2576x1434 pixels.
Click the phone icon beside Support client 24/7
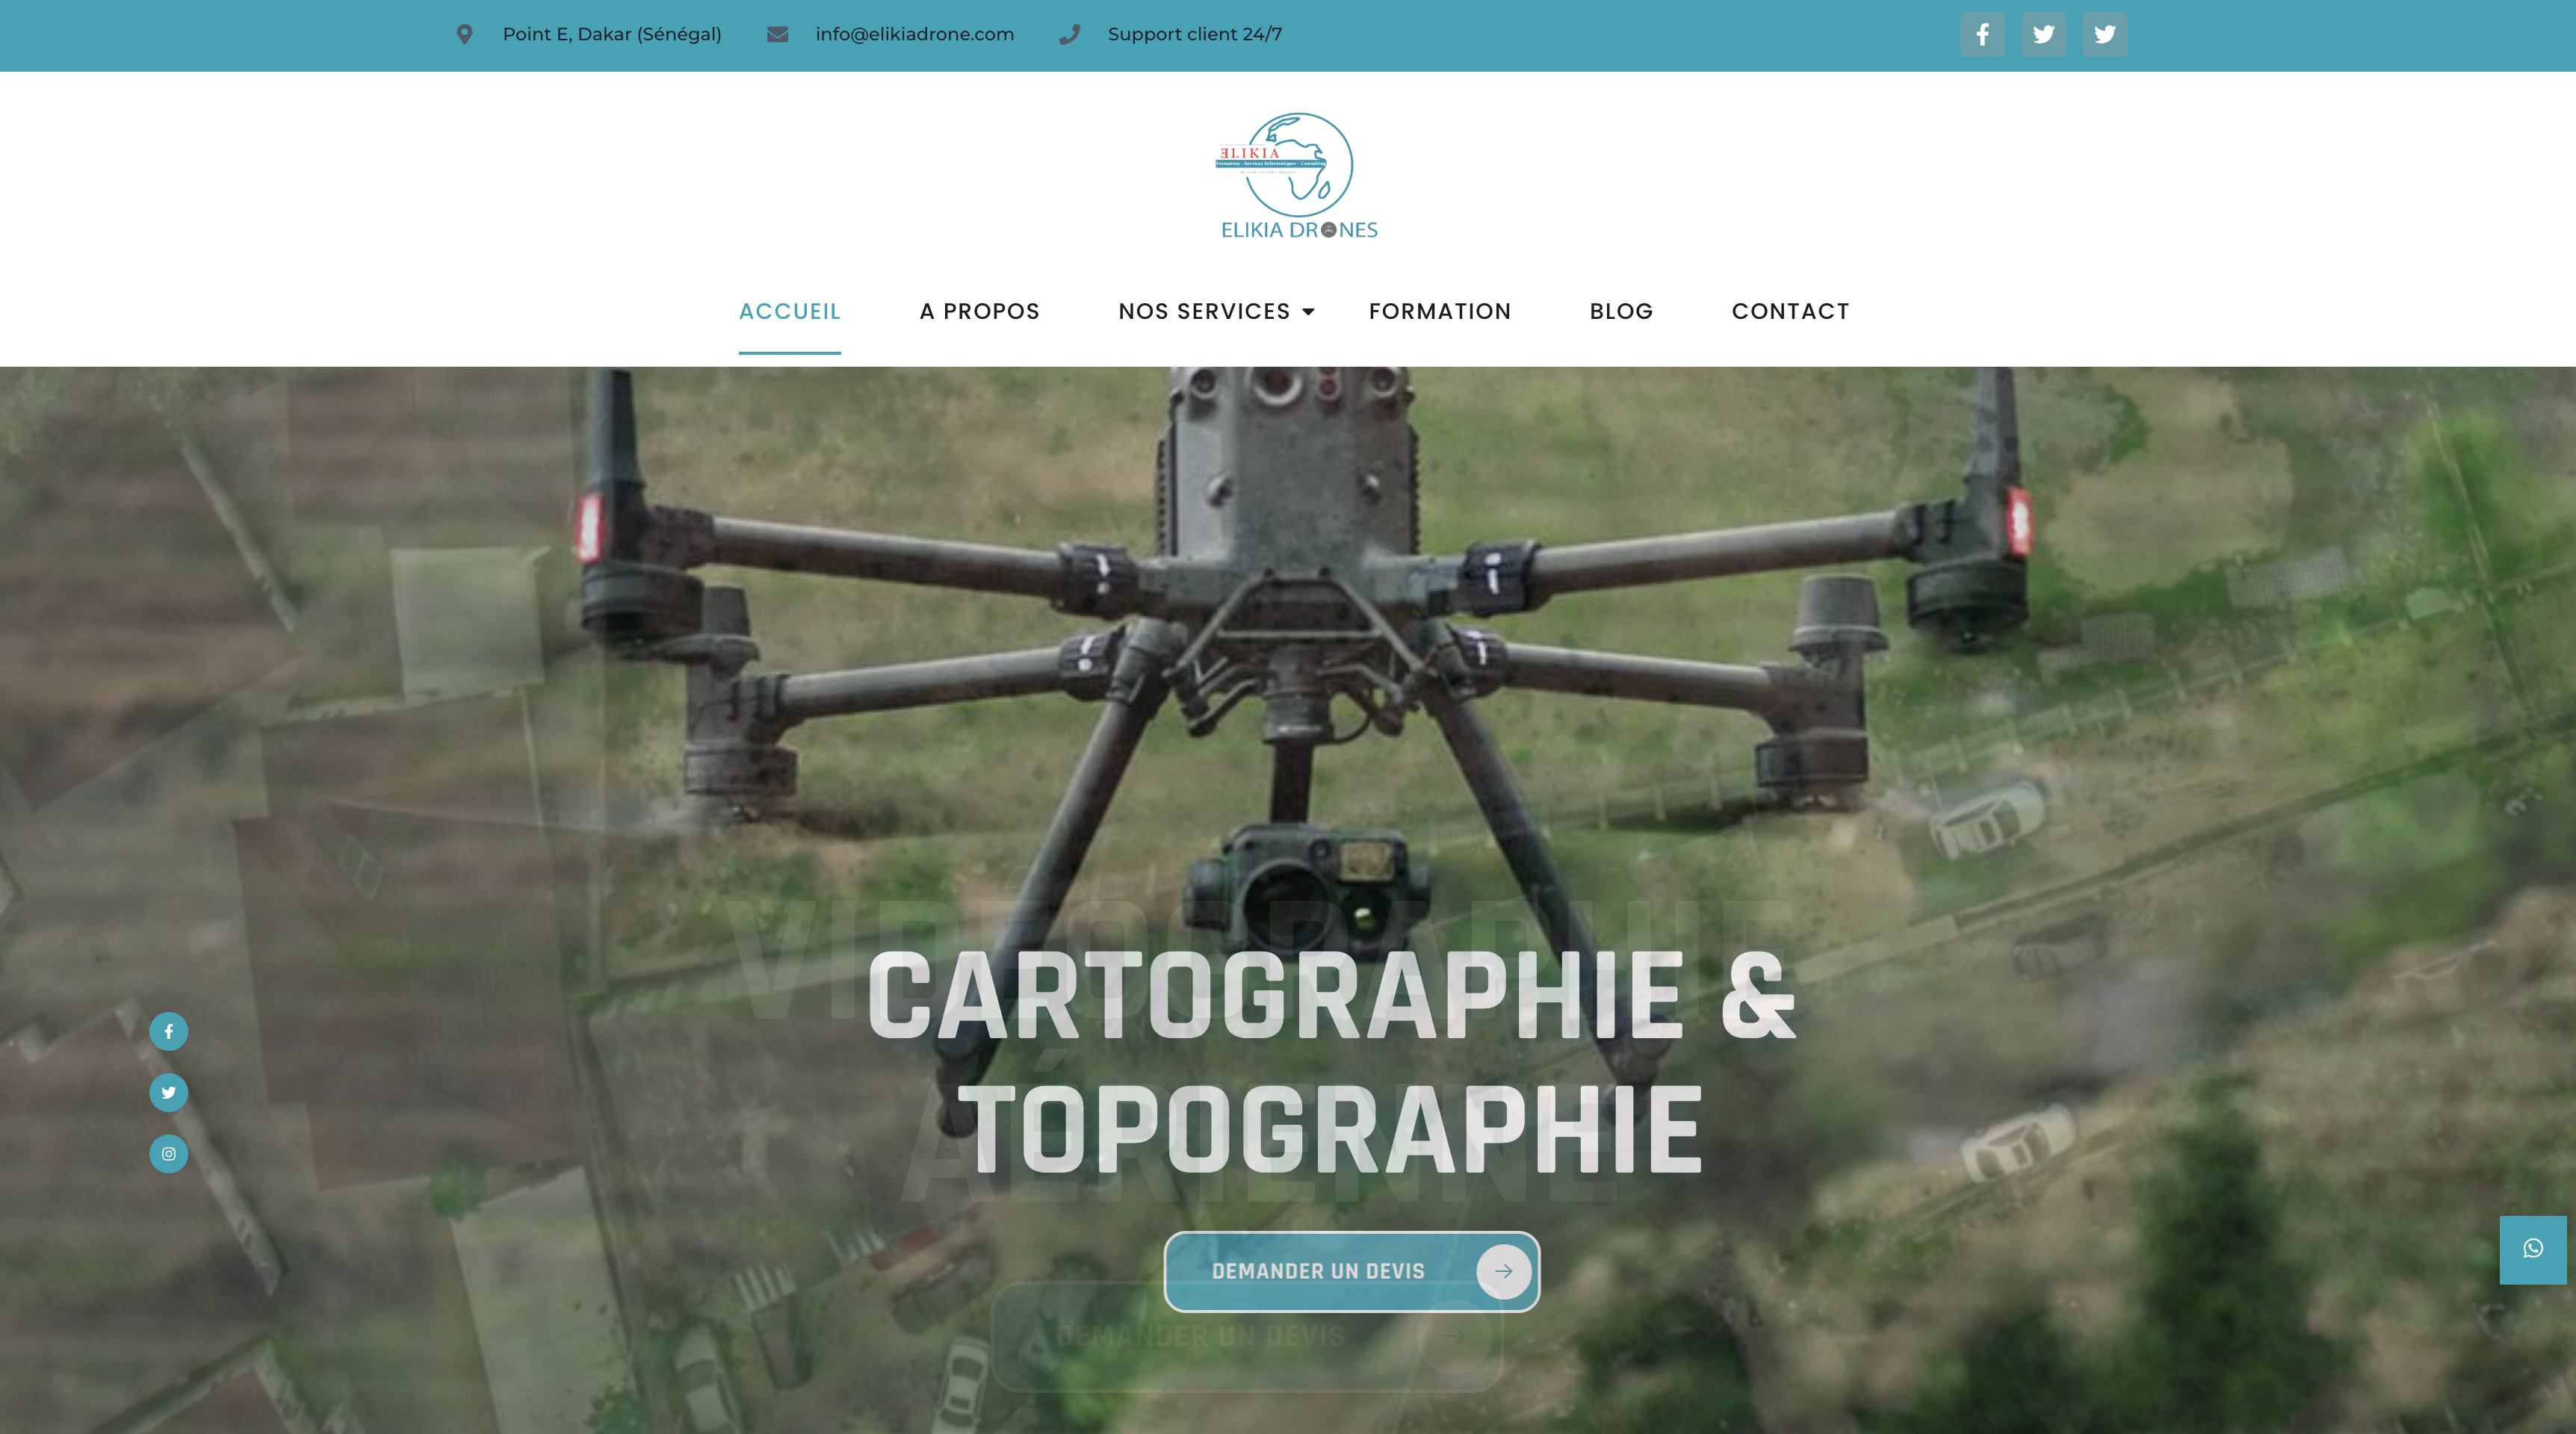(x=1070, y=33)
